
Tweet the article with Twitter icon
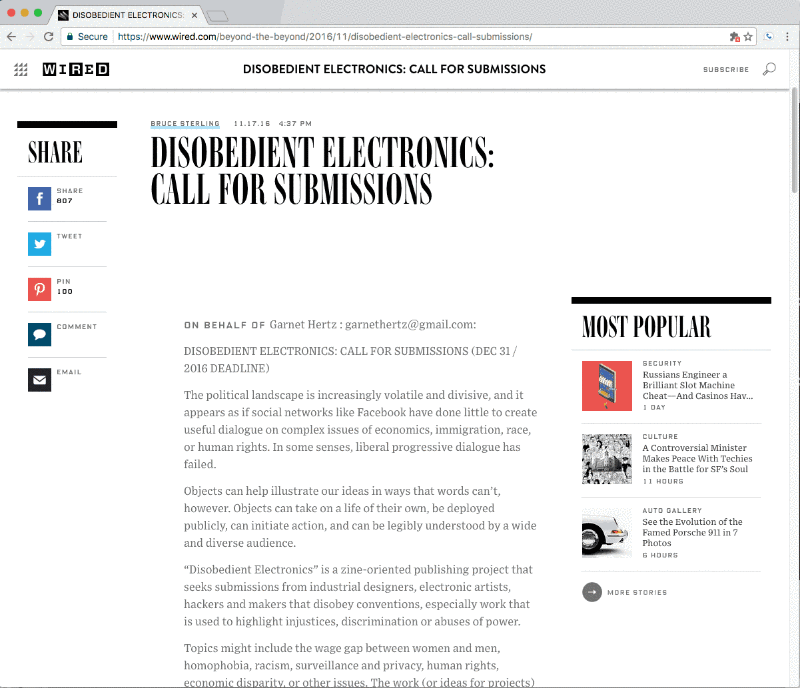[39, 244]
